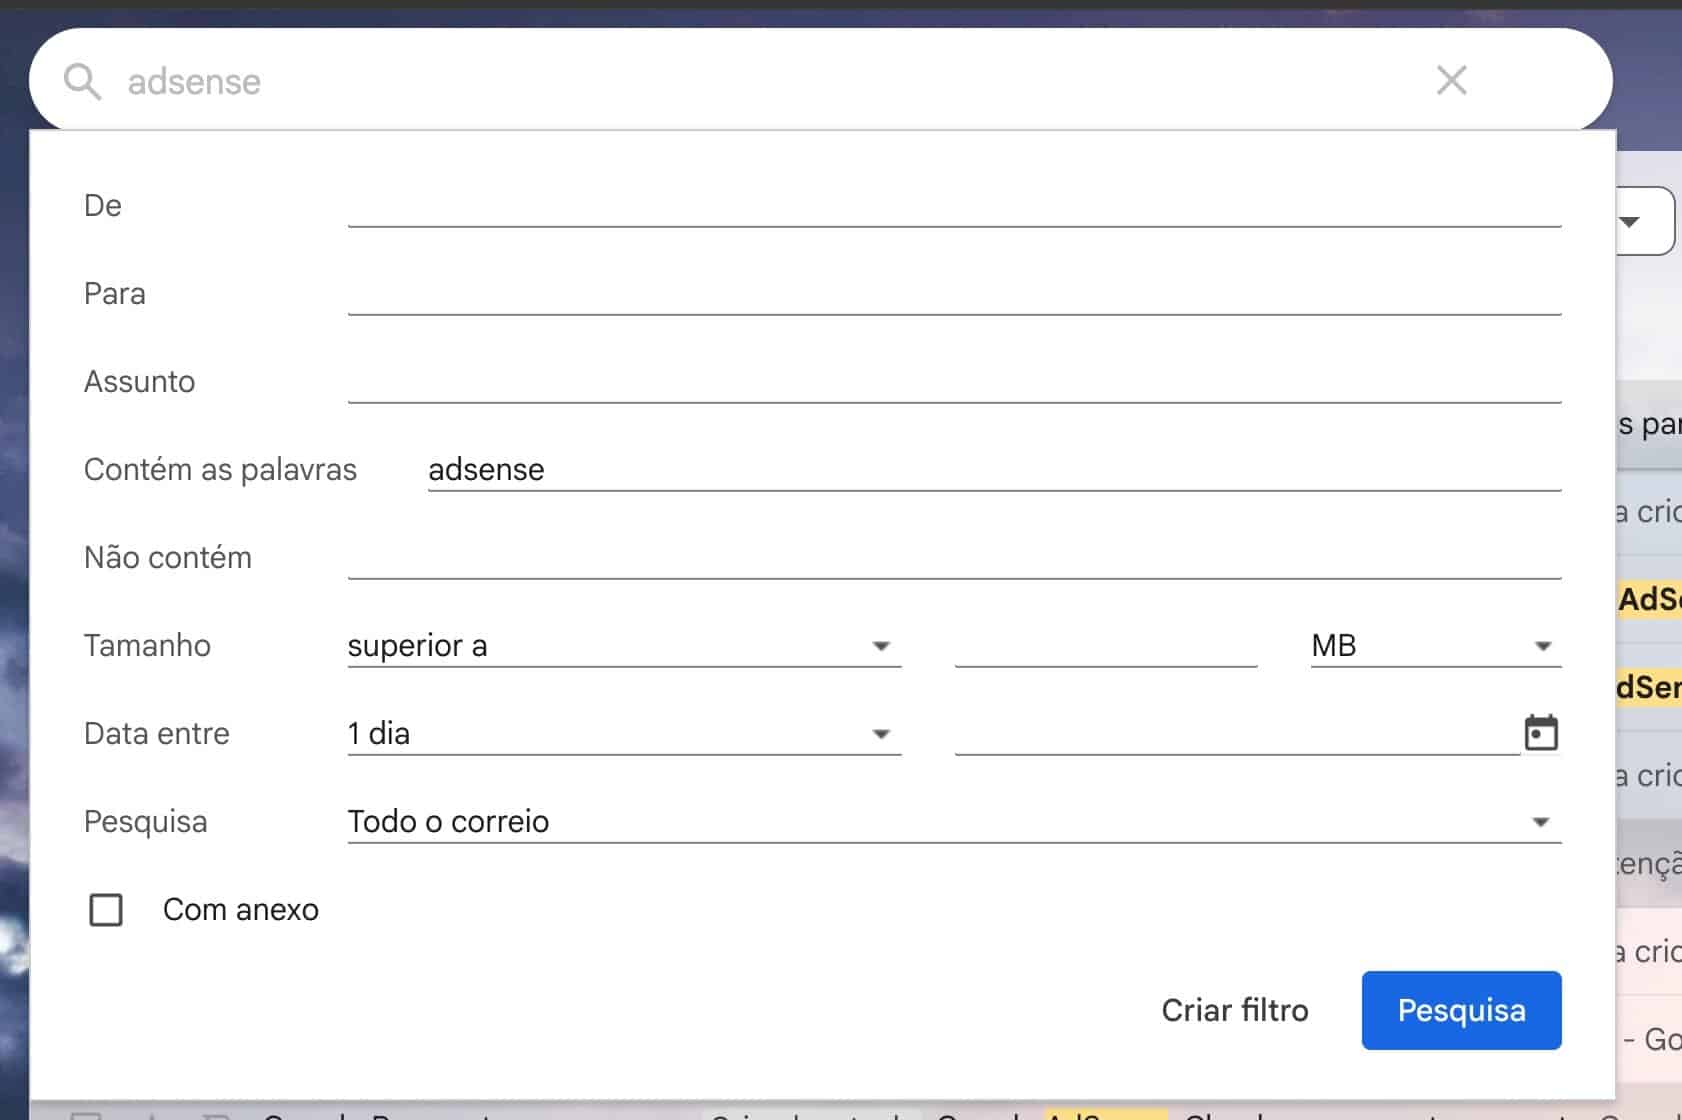The image size is (1682, 1120).
Task: Click the dropdown arrow behind the dialog's right edge
Action: click(x=1631, y=221)
